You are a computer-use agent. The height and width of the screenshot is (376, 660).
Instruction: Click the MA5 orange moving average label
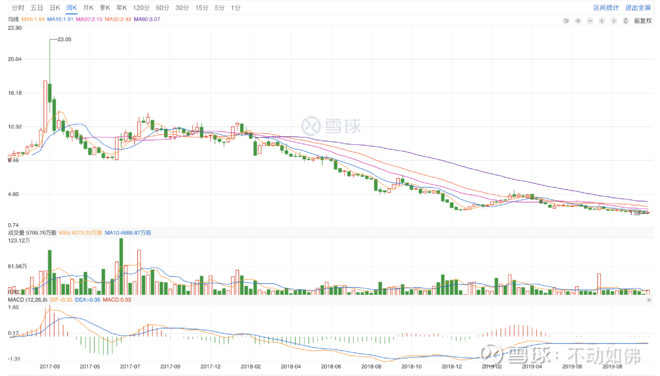click(33, 19)
